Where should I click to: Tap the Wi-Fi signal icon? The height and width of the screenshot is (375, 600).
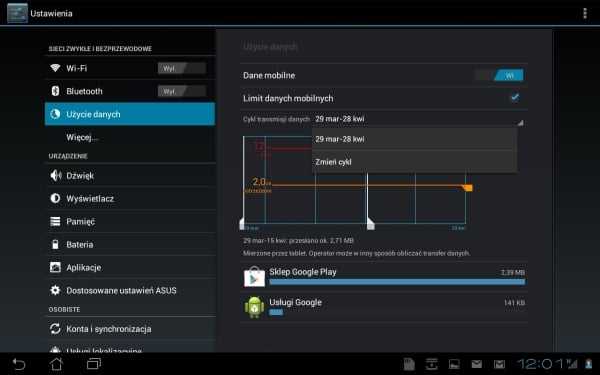click(55, 68)
